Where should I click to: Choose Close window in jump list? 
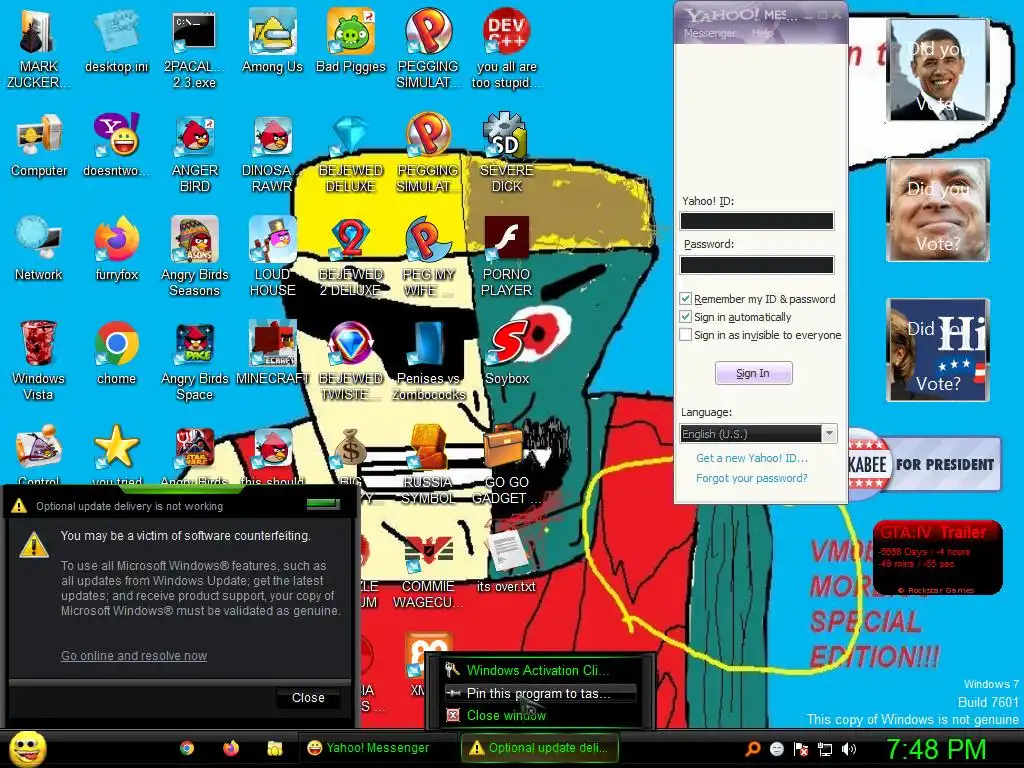click(539, 715)
